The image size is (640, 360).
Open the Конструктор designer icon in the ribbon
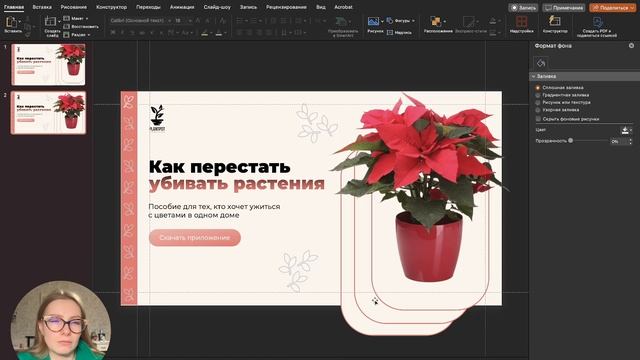click(555, 21)
